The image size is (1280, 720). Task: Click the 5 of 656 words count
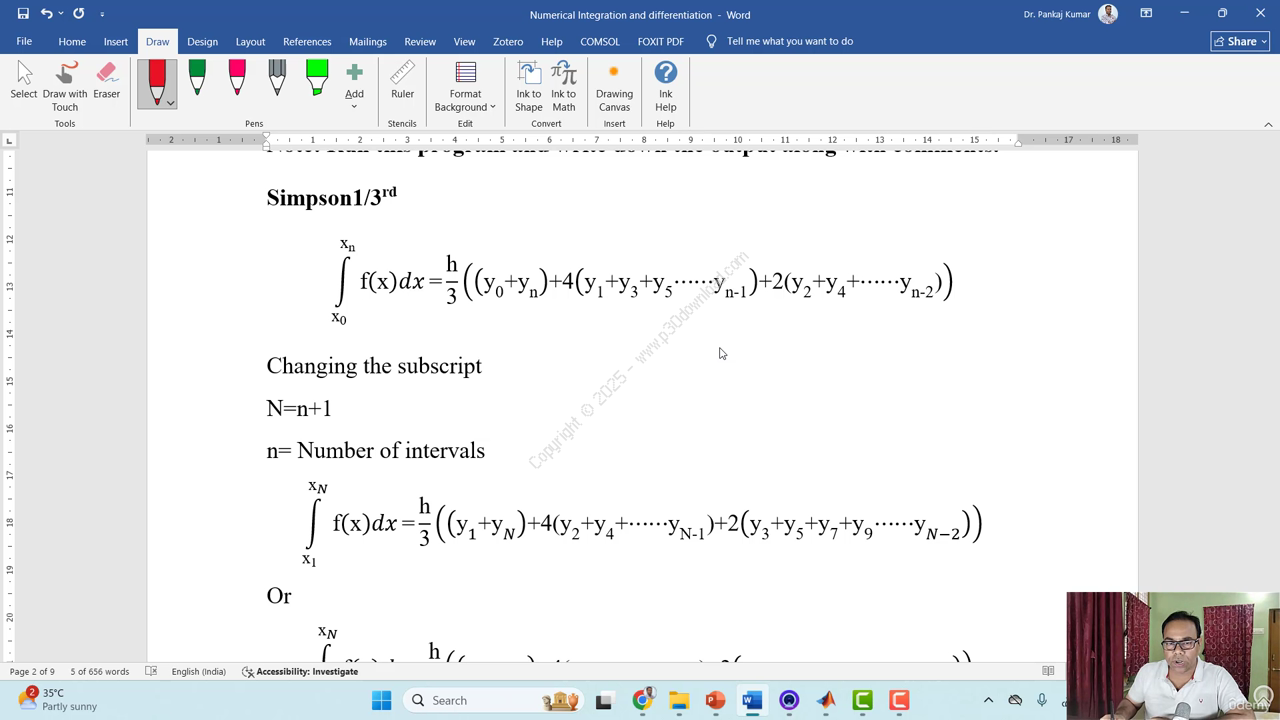click(x=99, y=671)
